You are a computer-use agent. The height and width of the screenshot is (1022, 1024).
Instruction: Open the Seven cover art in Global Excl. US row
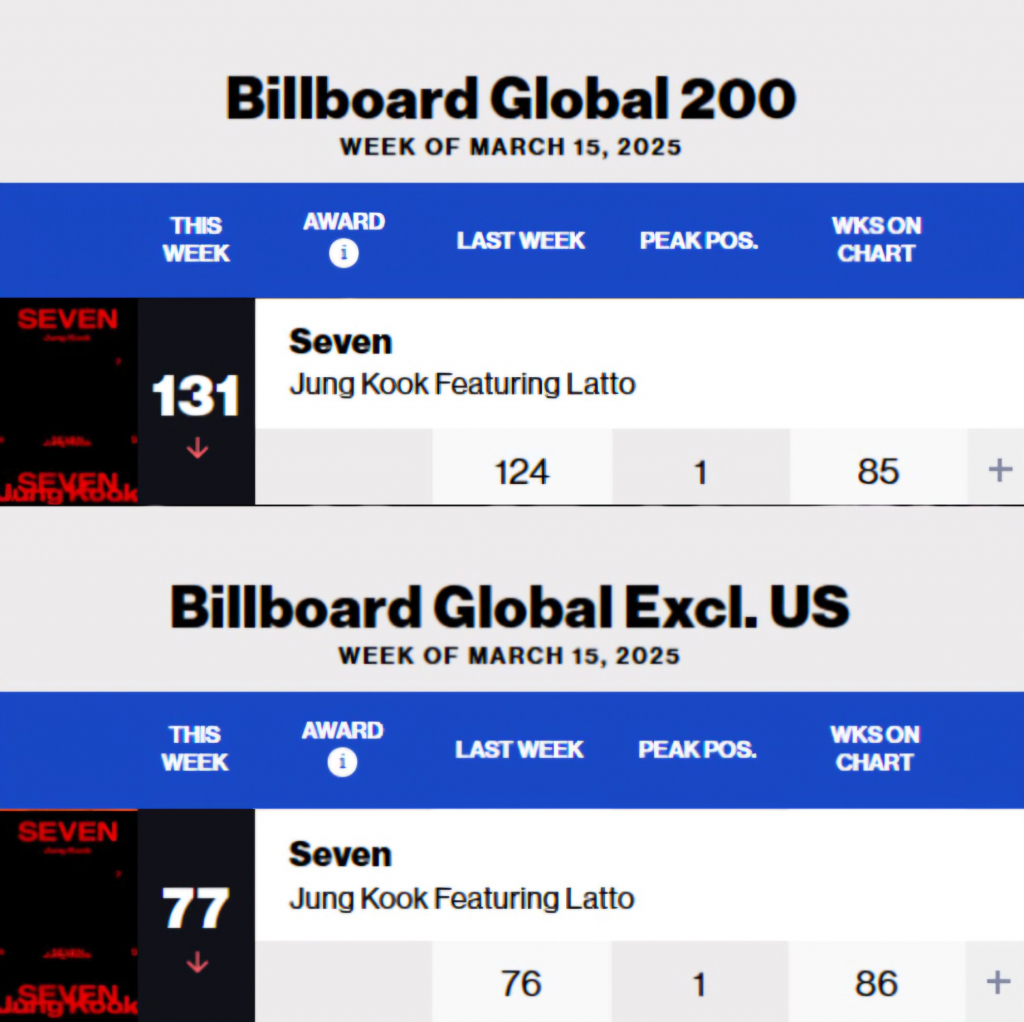click(x=68, y=915)
